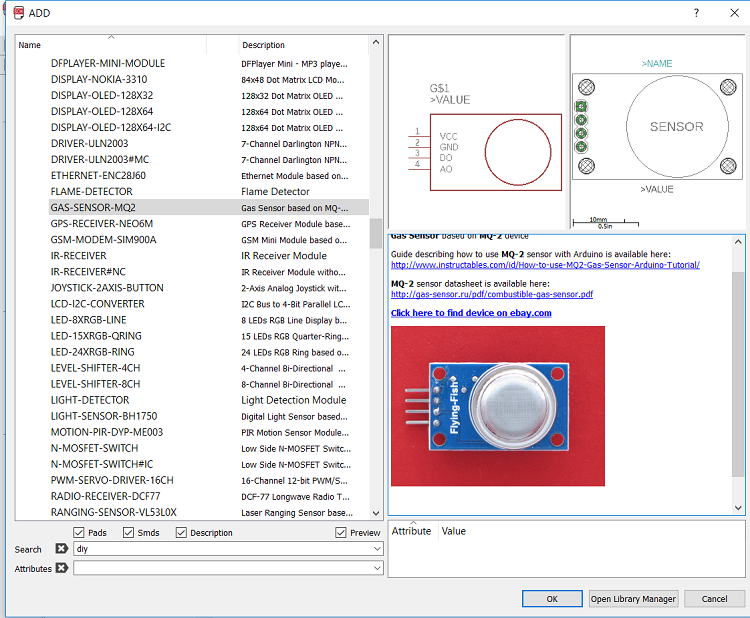The width and height of the screenshot is (750, 618).
Task: Click the description pane scrollbar thumb
Action: pyautogui.click(x=738, y=375)
